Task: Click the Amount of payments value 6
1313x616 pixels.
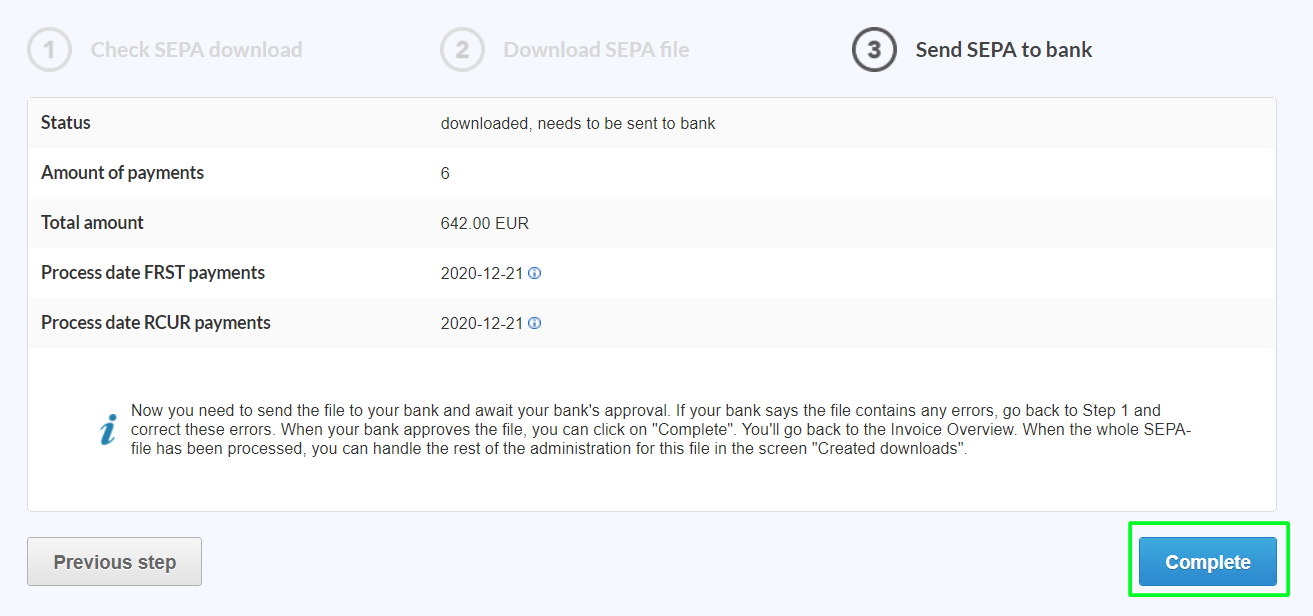Action: point(444,172)
